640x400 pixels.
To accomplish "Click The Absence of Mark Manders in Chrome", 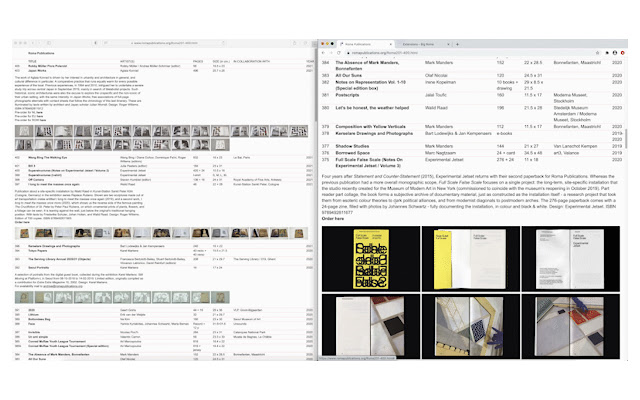I will [x=367, y=66].
